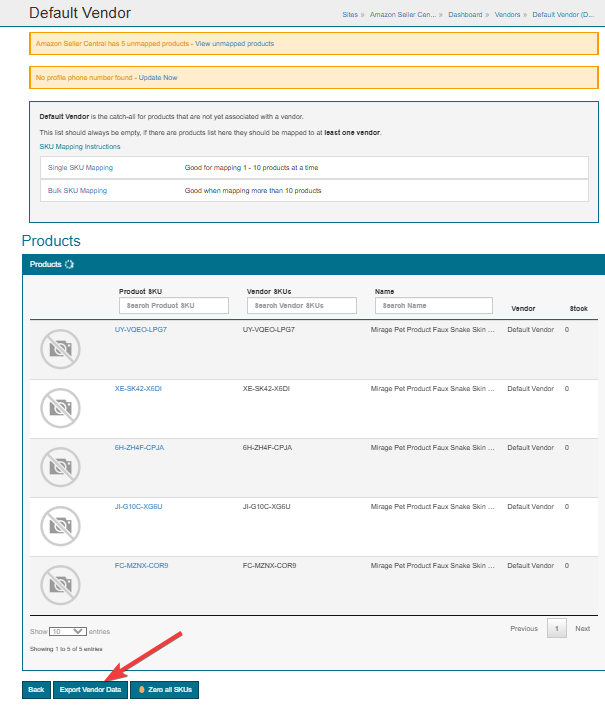
Task: Select Single SKU Mapping option
Action: click(80, 168)
